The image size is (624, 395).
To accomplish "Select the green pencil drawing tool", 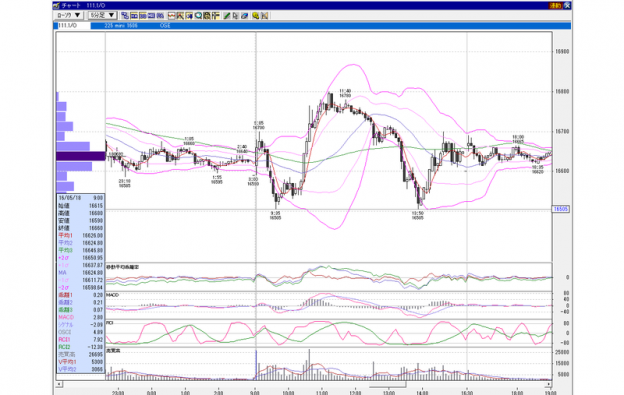I will coord(227,16).
